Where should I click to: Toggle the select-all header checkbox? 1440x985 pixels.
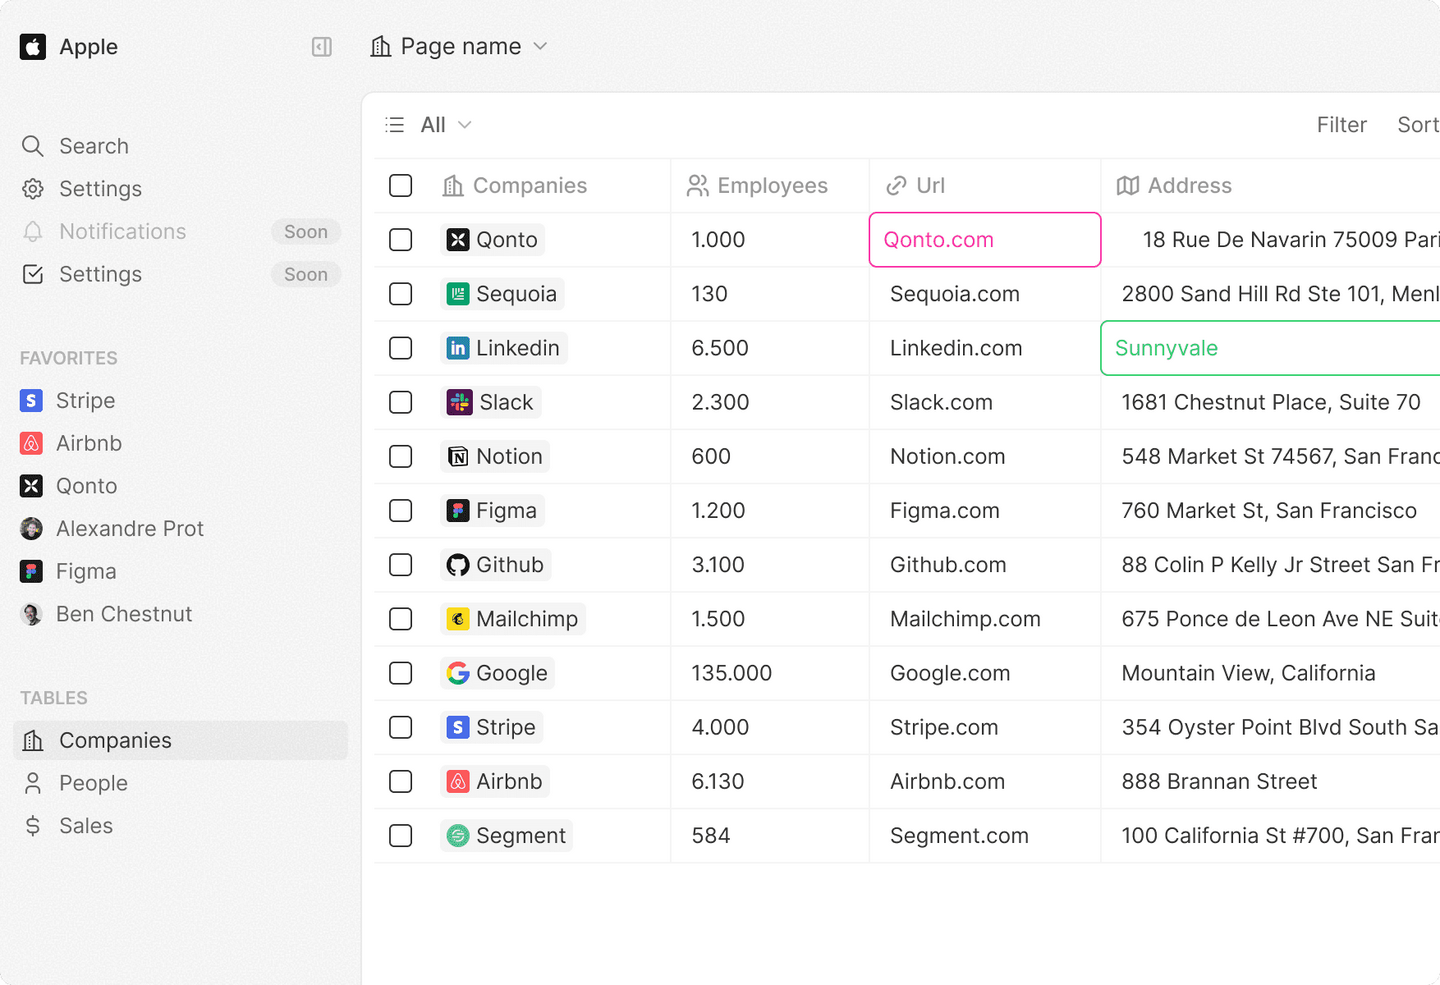(401, 186)
